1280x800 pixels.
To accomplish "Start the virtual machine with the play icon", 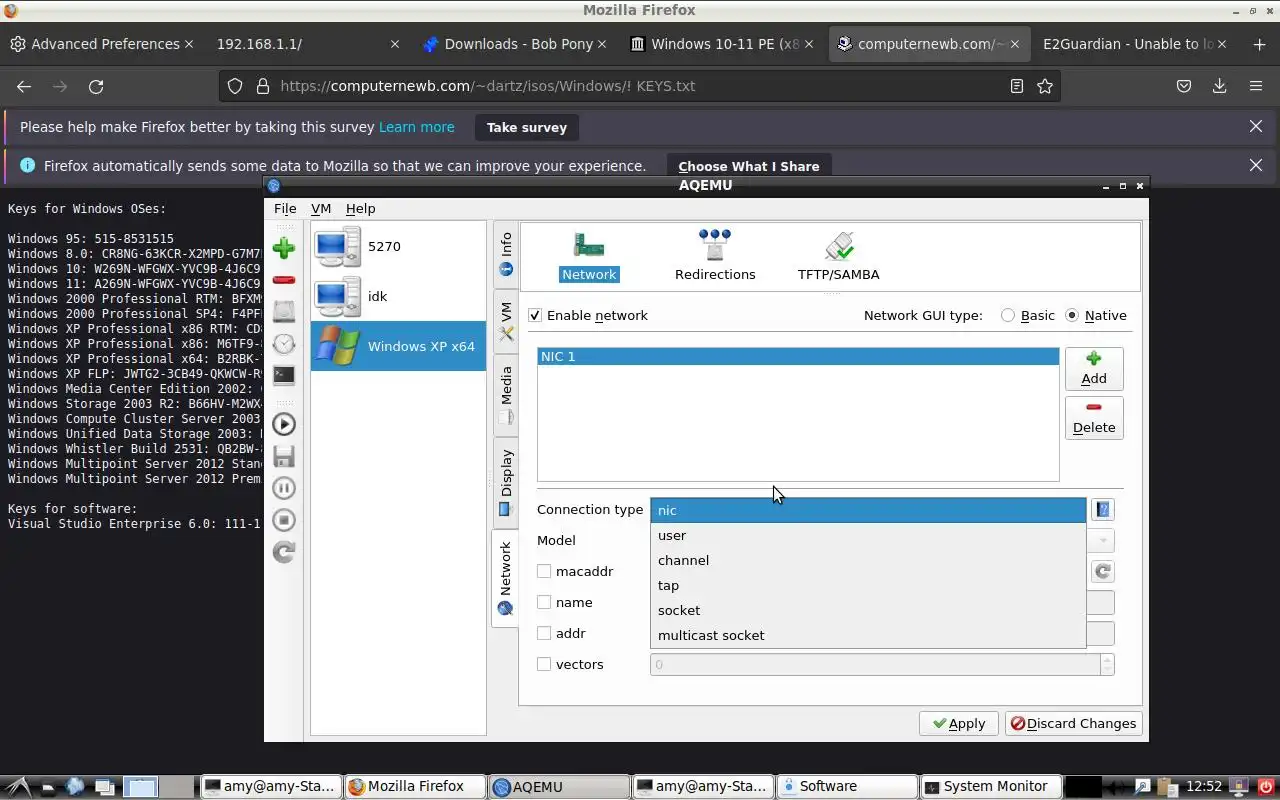I will 284,424.
